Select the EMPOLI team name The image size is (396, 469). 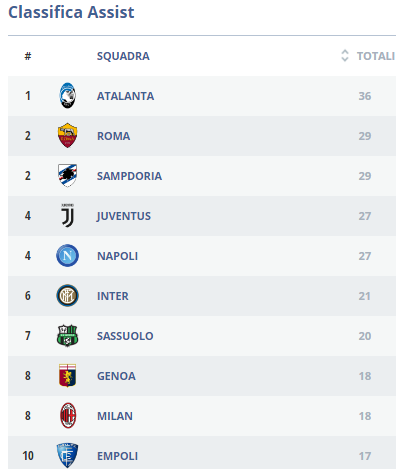pos(117,456)
